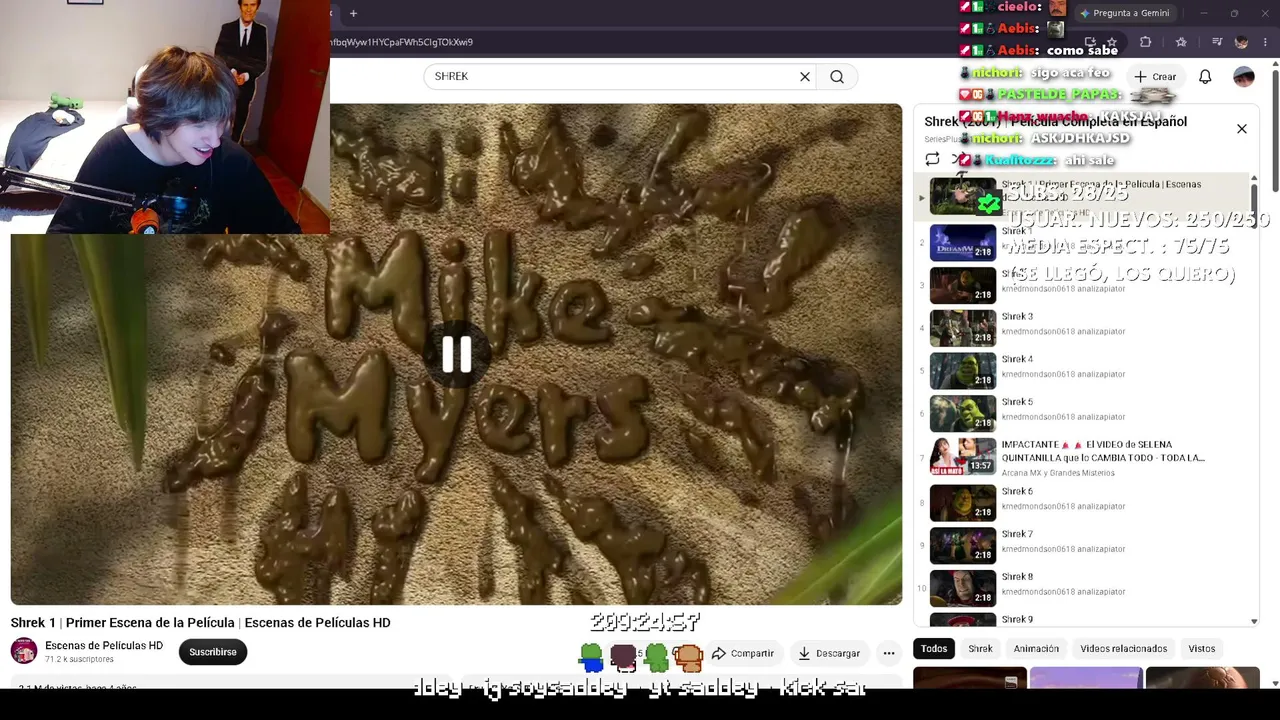Select the Todos filter chip
Screen dimensions: 1280x720
934,649
